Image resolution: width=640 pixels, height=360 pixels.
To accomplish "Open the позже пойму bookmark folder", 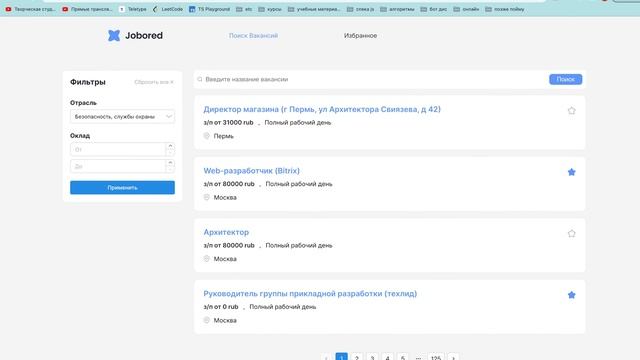I will (505, 9).
